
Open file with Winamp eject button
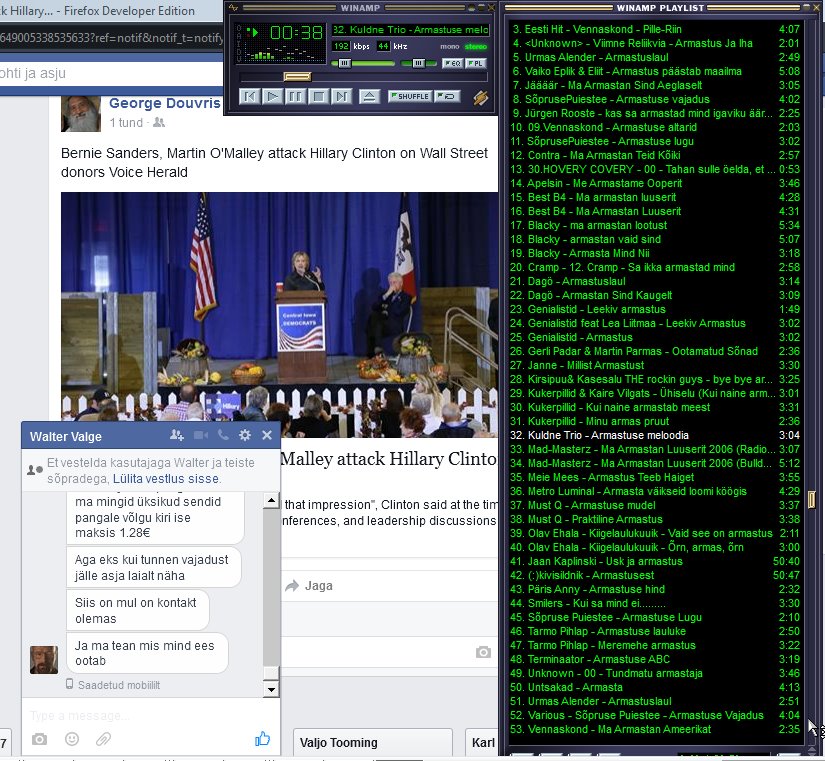tap(369, 96)
